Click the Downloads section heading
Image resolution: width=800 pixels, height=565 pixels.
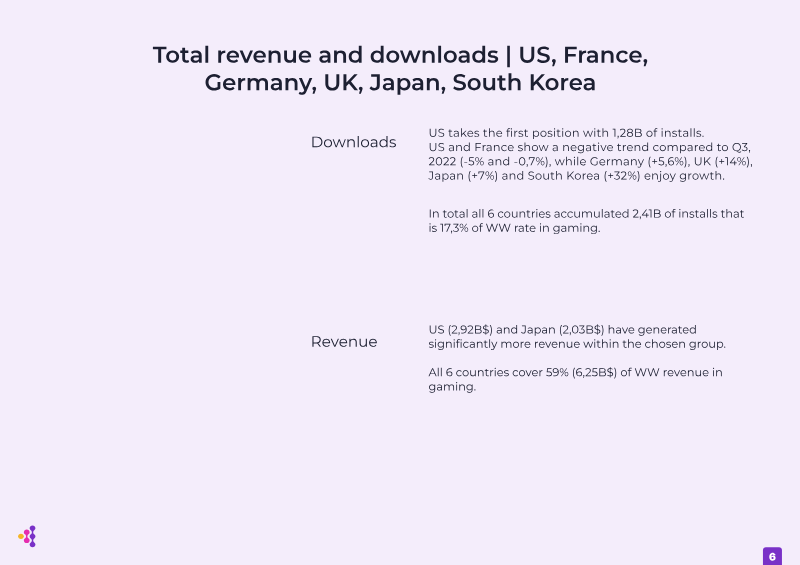click(353, 142)
